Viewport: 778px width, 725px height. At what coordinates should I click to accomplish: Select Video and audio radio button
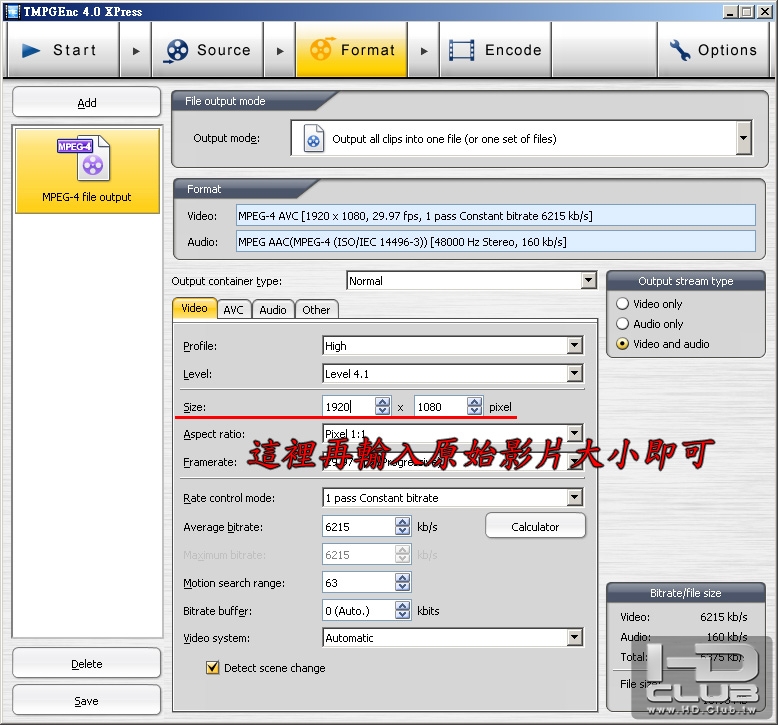622,344
